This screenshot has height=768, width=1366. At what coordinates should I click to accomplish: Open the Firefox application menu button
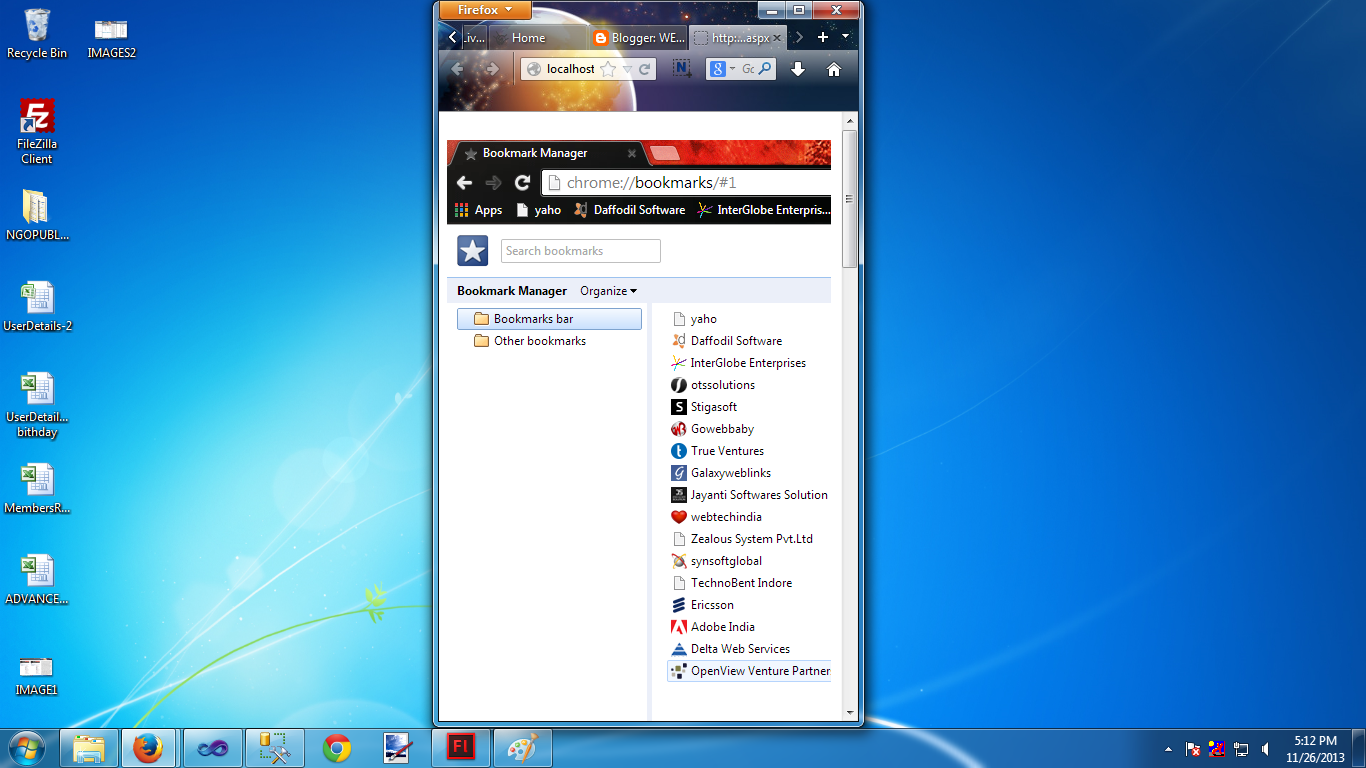pyautogui.click(x=485, y=10)
